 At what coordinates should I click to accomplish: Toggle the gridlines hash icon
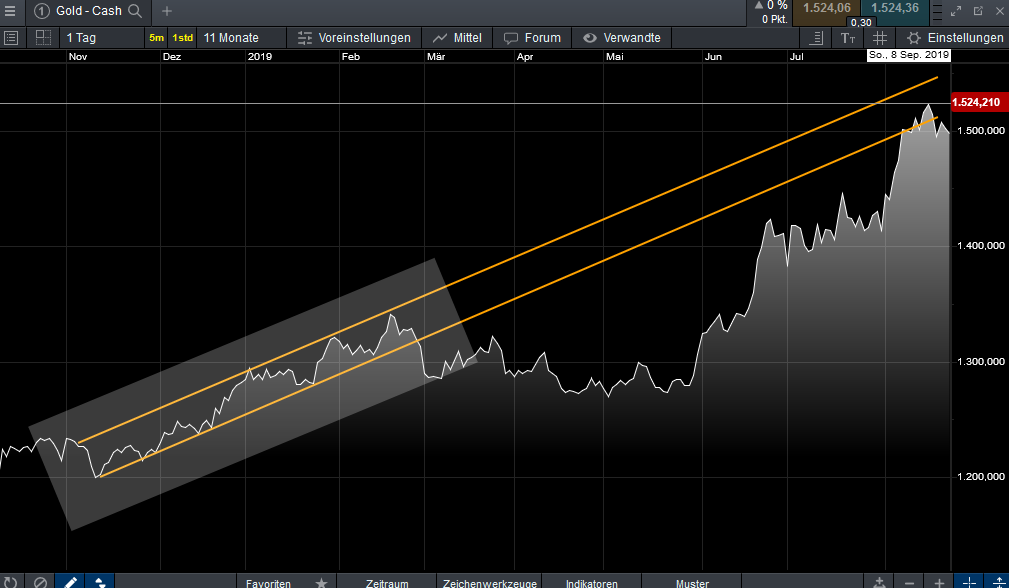(879, 38)
